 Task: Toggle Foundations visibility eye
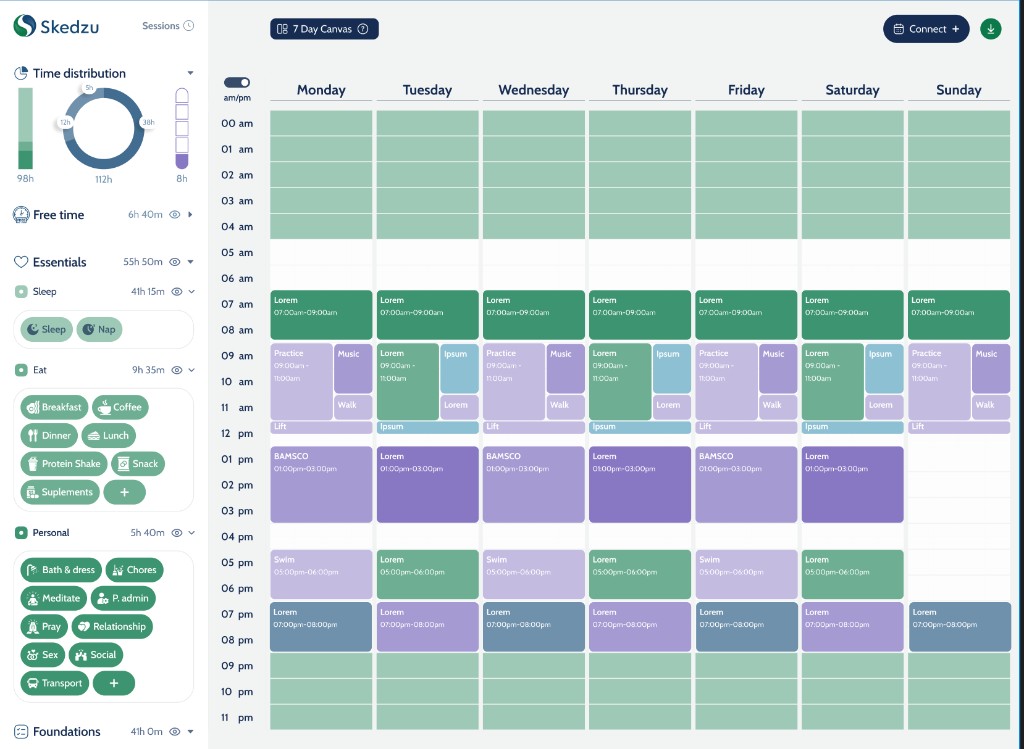click(x=174, y=732)
